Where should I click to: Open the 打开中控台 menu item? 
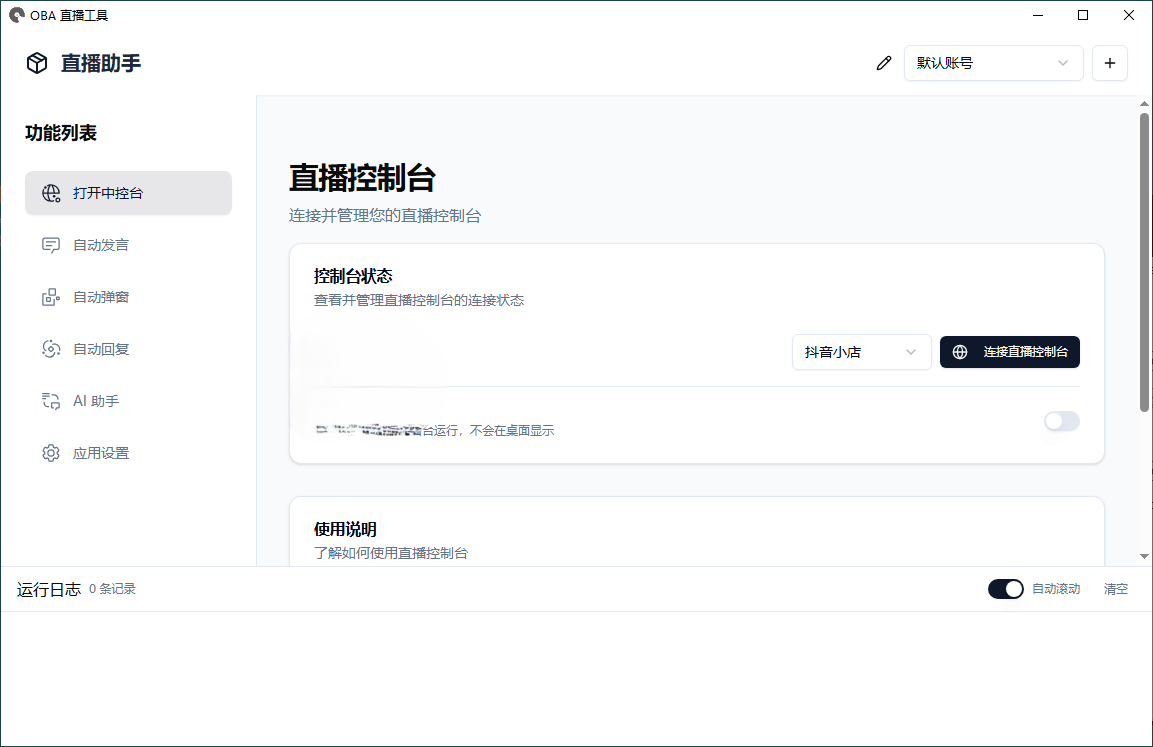[128, 193]
